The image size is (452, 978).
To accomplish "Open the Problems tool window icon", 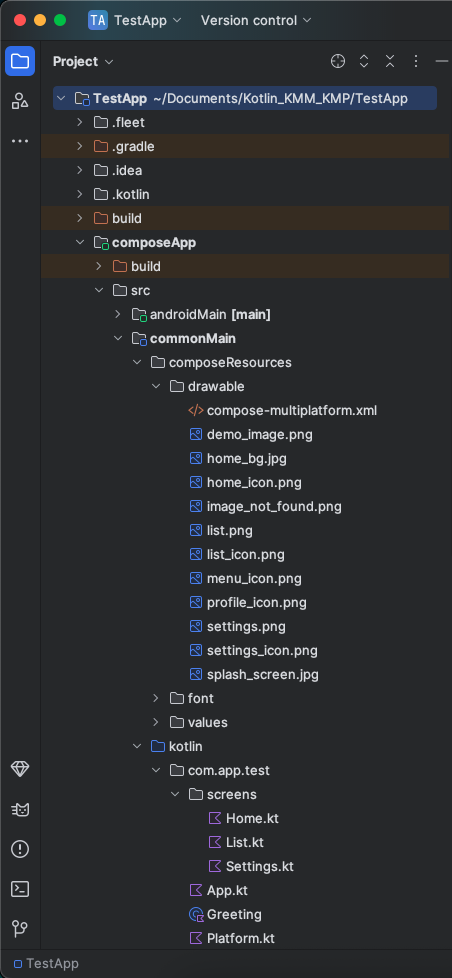I will point(20,850).
